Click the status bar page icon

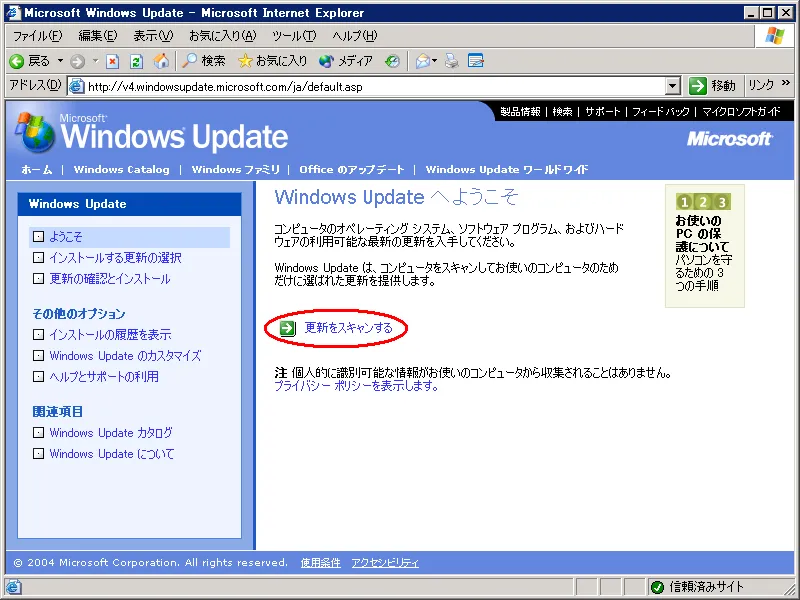[13, 587]
